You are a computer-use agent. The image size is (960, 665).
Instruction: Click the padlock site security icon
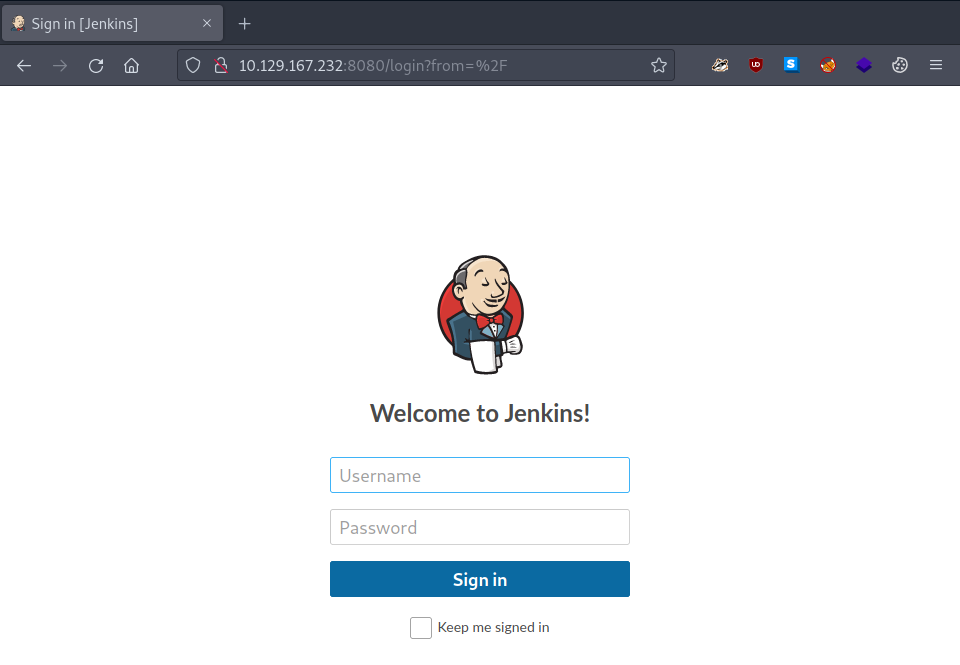coord(220,64)
